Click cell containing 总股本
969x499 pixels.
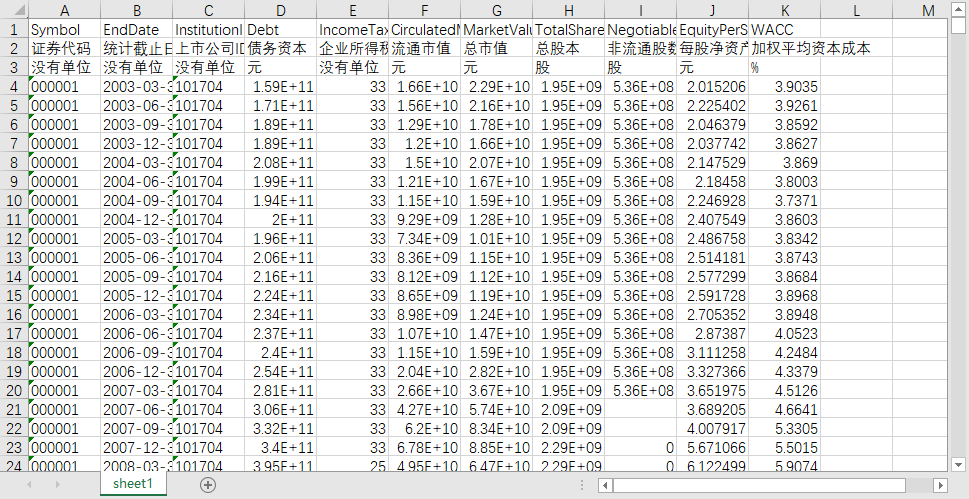point(569,48)
